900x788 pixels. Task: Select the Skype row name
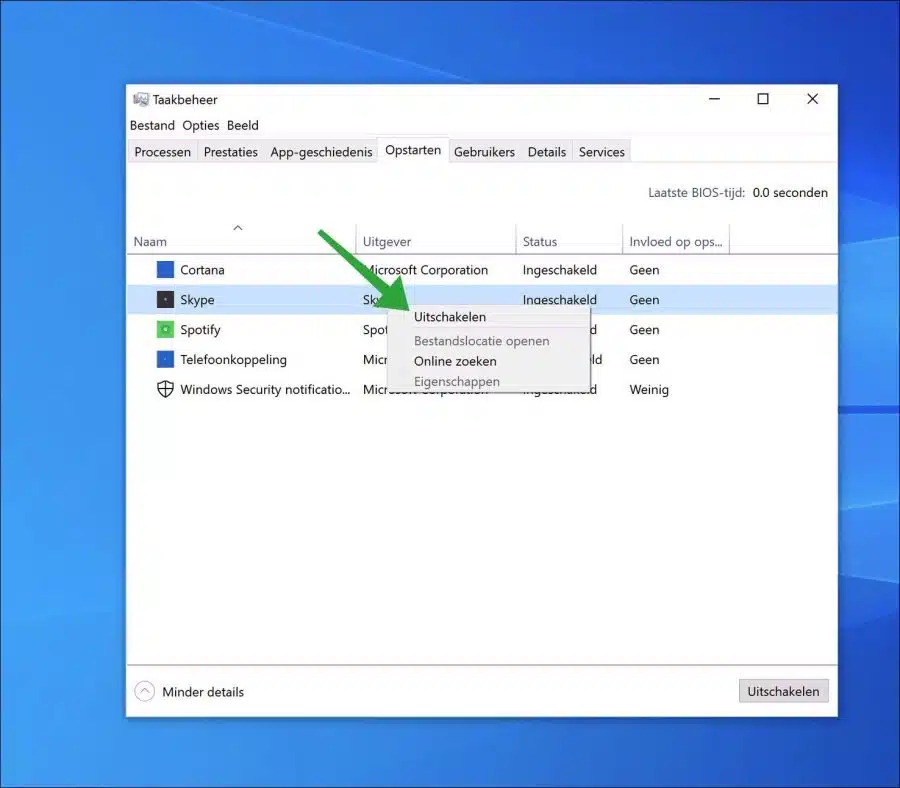[x=197, y=300]
